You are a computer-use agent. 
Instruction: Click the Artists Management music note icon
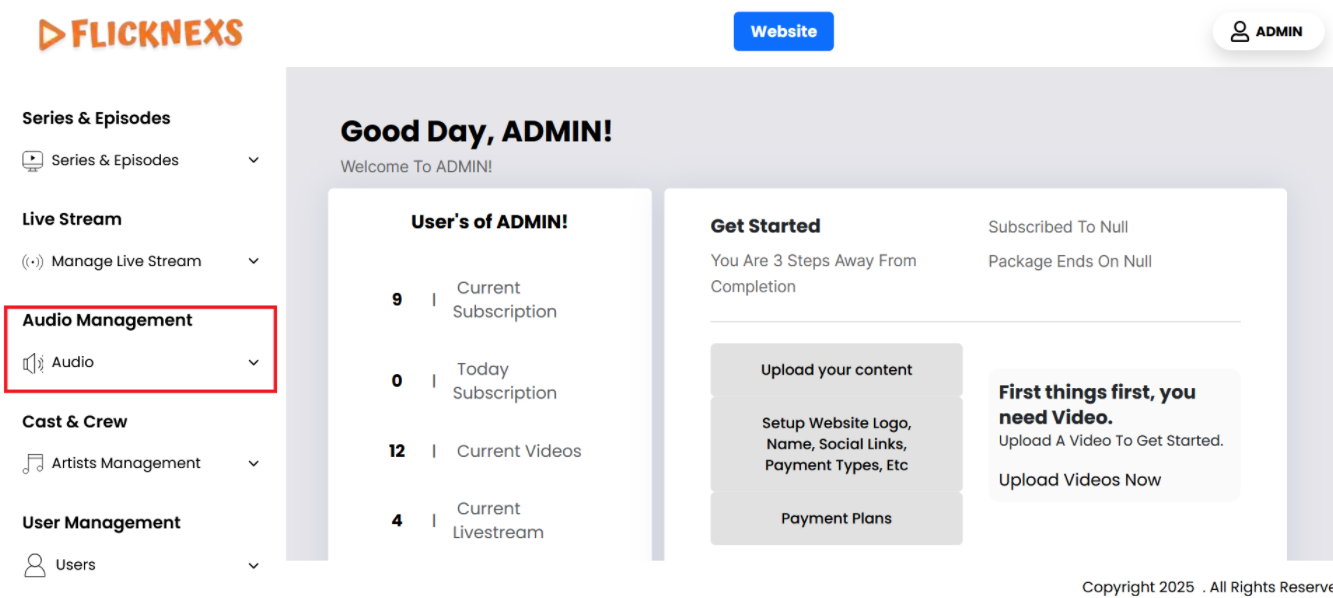[33, 464]
